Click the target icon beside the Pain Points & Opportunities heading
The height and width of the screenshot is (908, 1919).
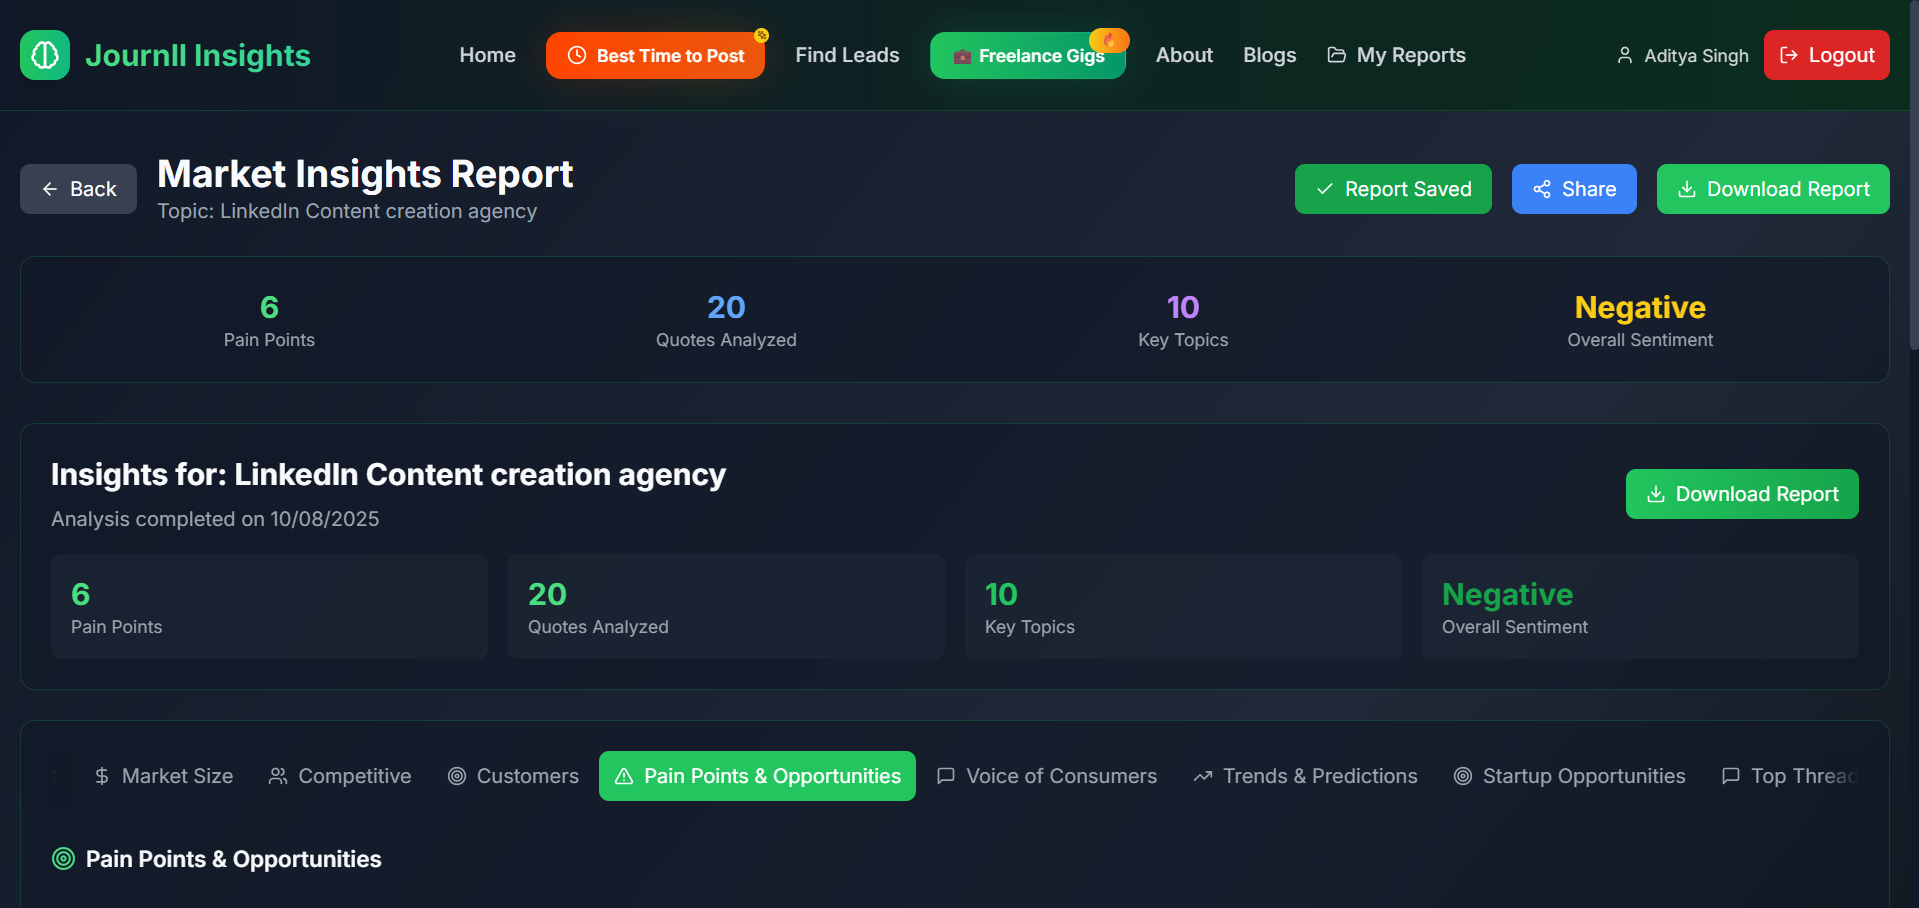[x=63, y=859]
